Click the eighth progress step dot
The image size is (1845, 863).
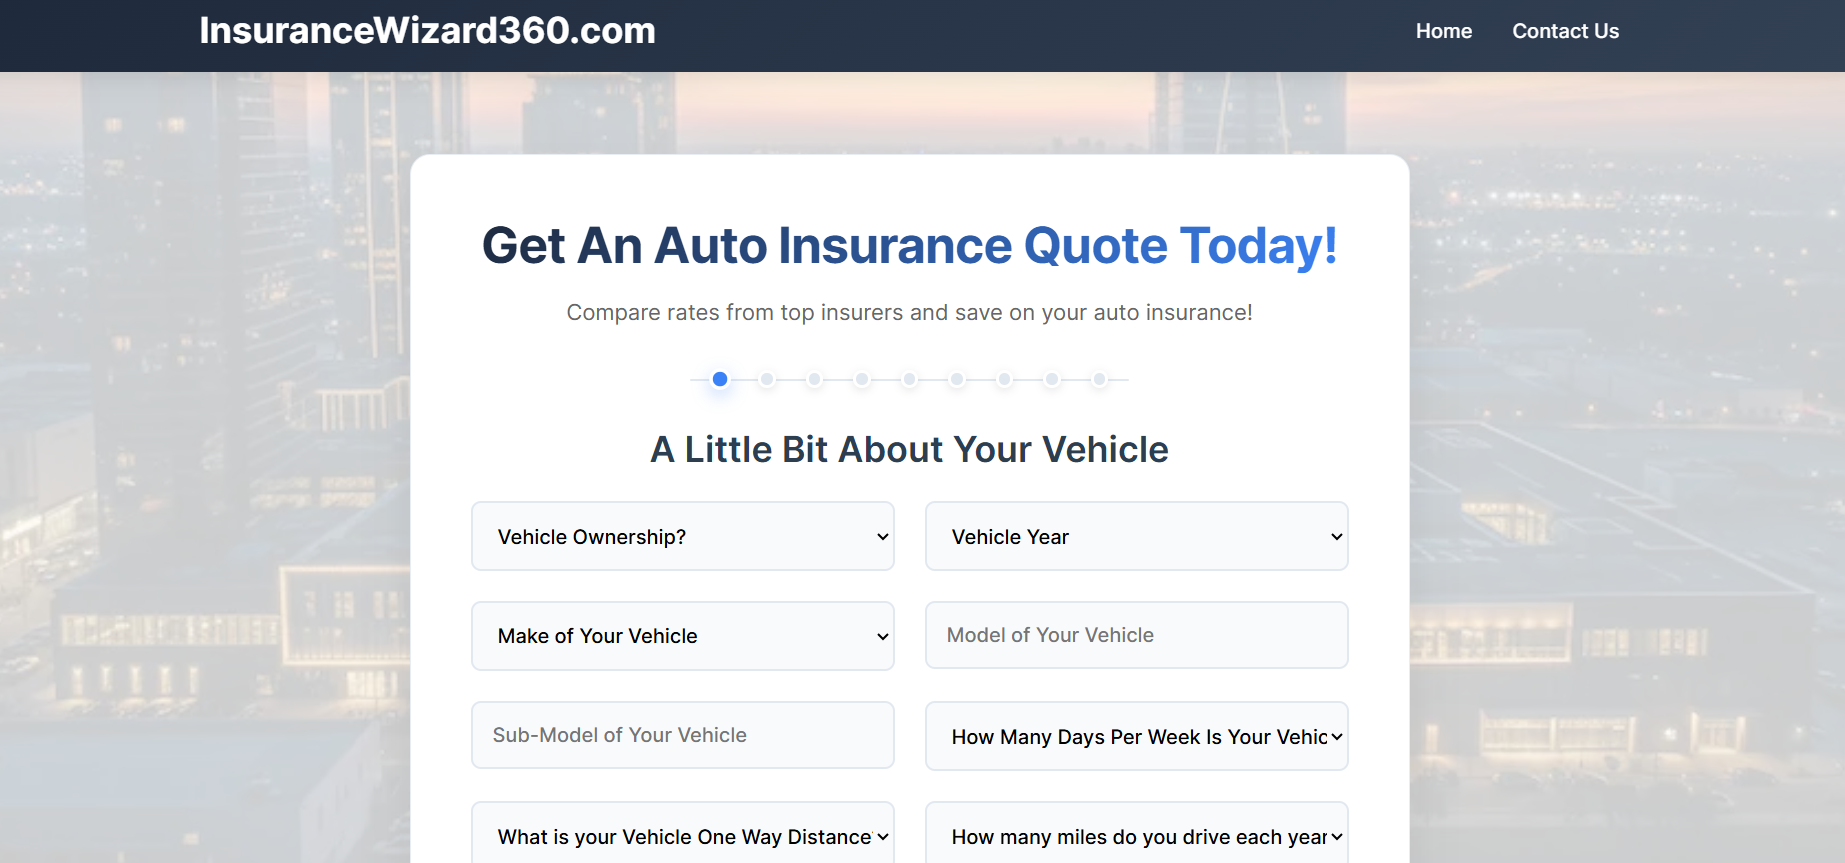tap(1052, 379)
